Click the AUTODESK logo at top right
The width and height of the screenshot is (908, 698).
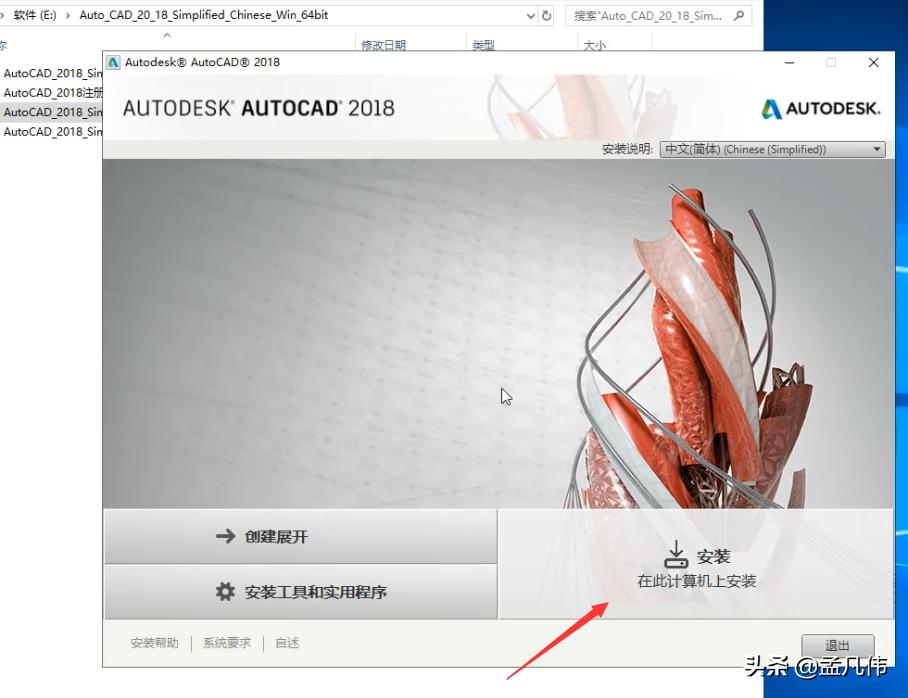pos(820,106)
